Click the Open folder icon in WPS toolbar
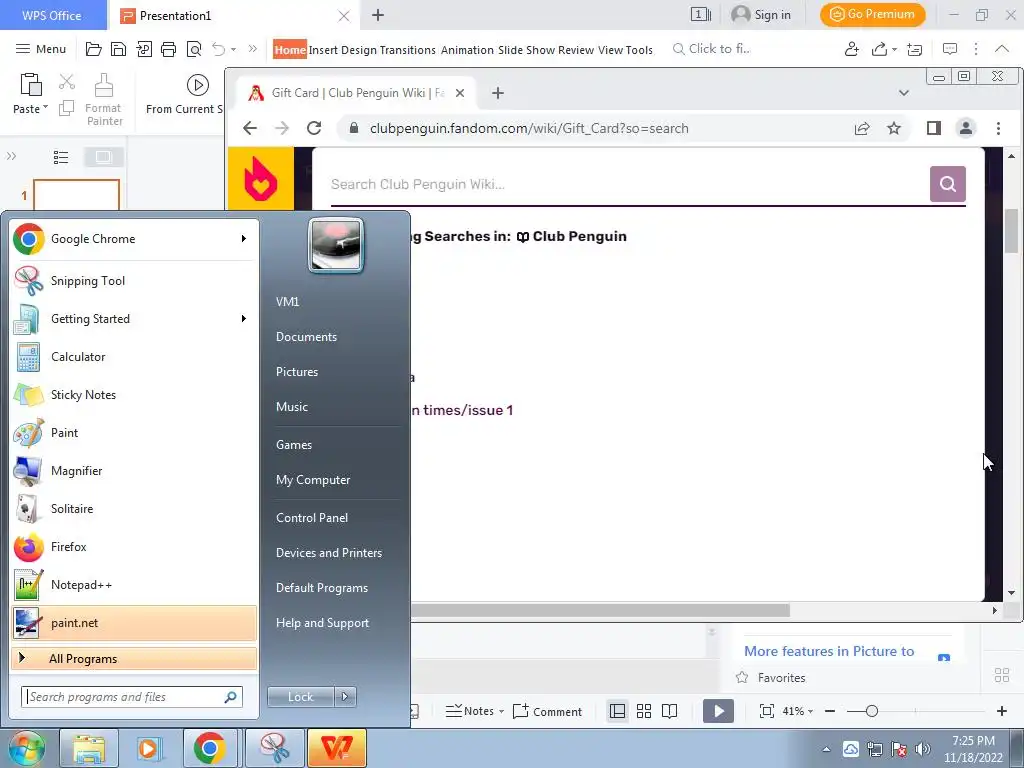Viewport: 1024px width, 768px height. 93,49
